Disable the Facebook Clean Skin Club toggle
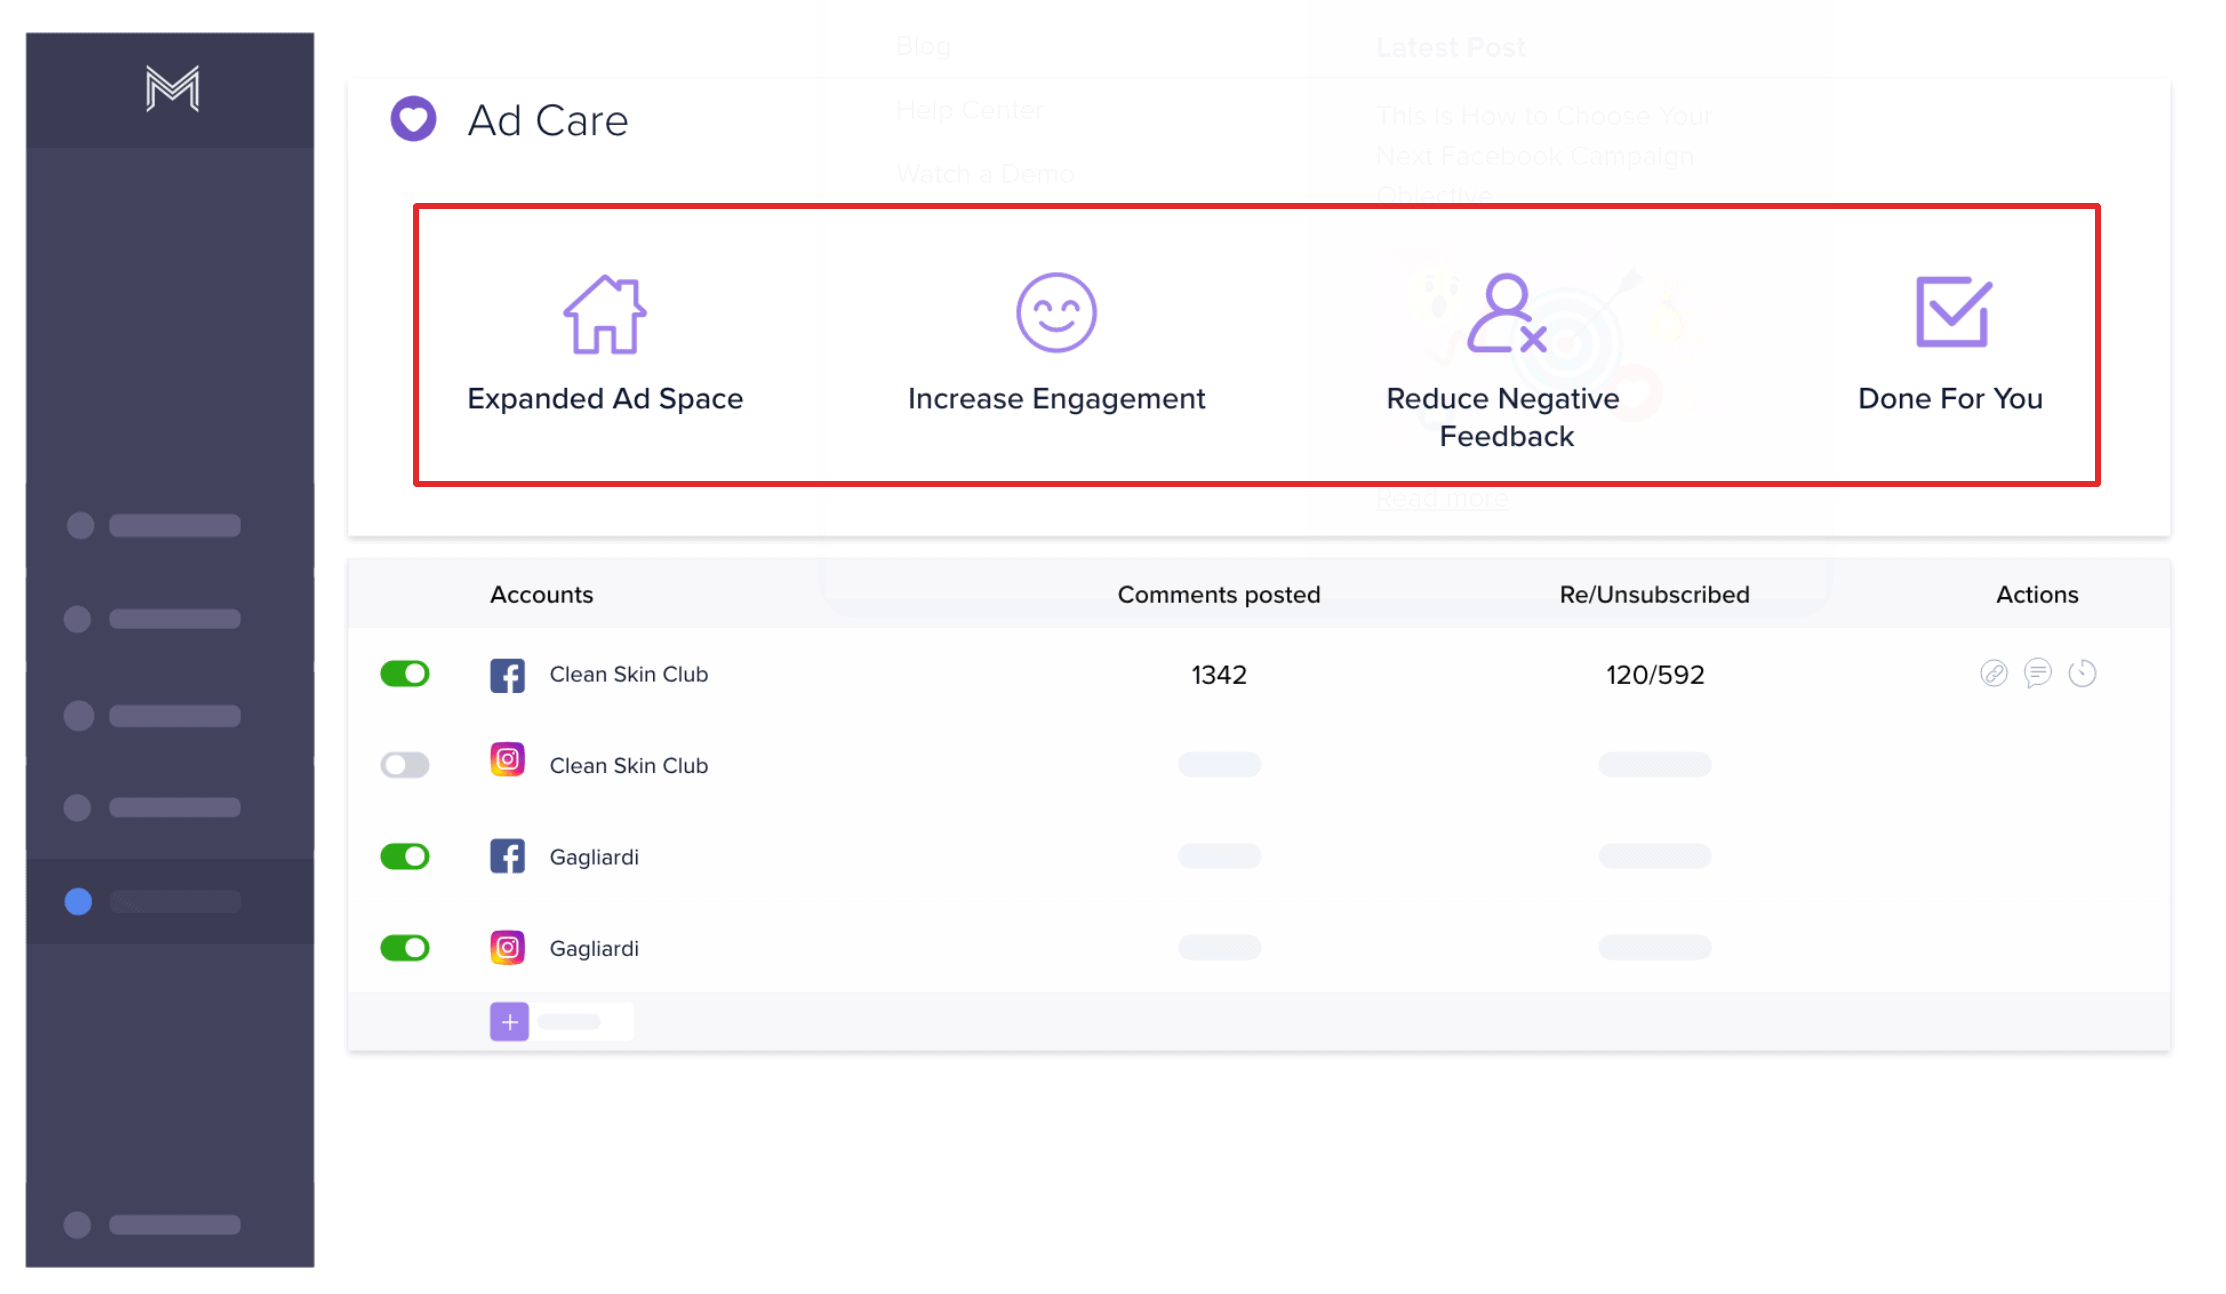This screenshot has height=1294, width=2226. point(405,674)
